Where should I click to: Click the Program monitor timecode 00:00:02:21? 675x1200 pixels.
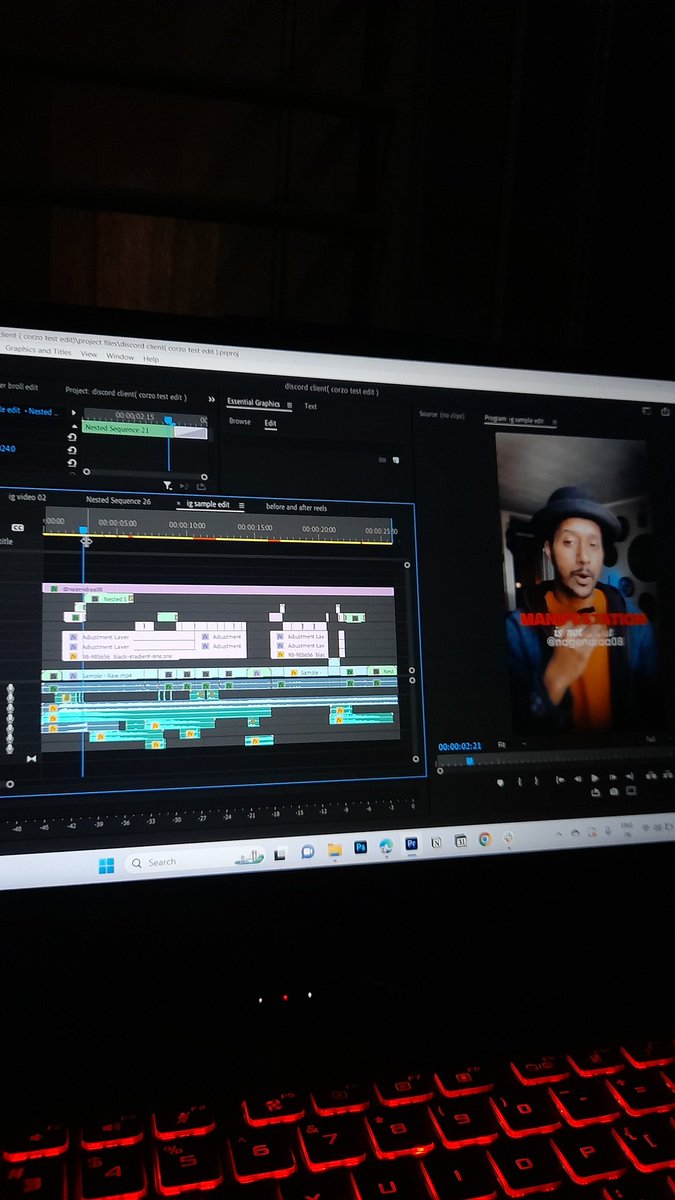(x=459, y=746)
